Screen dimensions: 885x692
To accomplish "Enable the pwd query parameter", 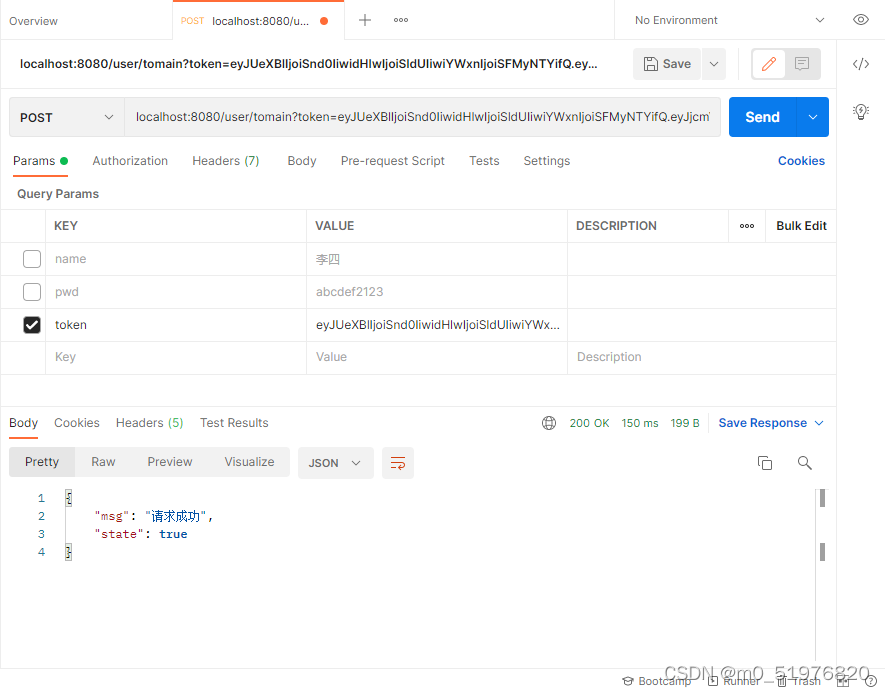I will tap(32, 292).
